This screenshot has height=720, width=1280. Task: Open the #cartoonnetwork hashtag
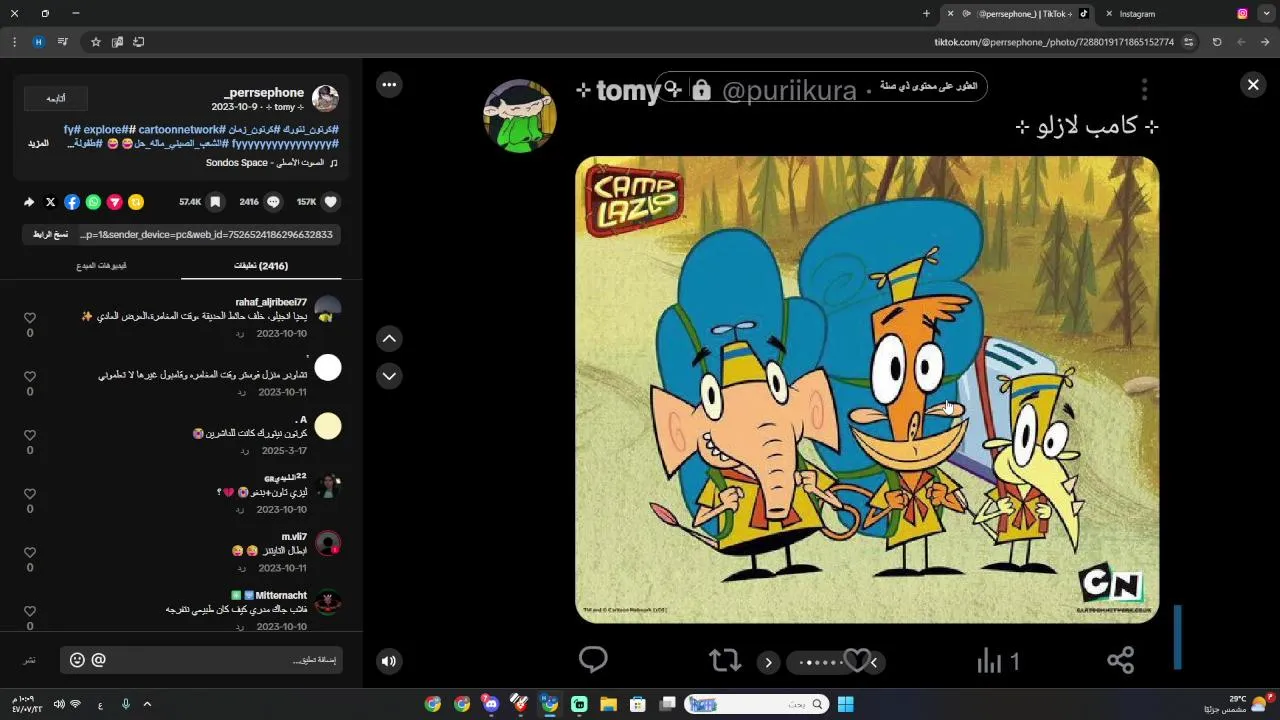180,130
